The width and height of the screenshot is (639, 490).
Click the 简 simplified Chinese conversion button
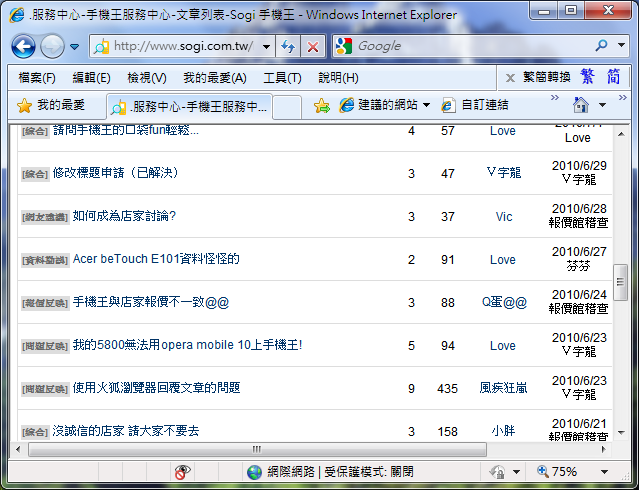[613, 77]
